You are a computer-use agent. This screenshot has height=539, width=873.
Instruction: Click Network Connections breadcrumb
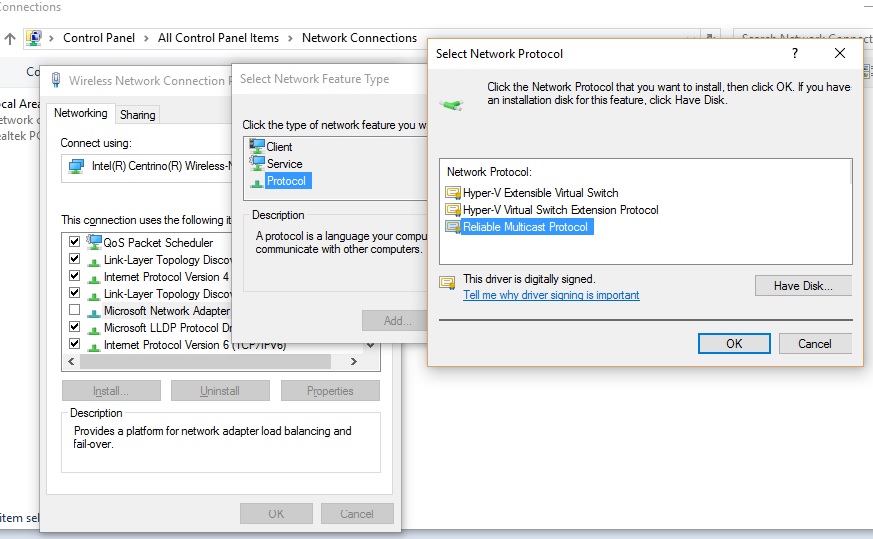(359, 38)
